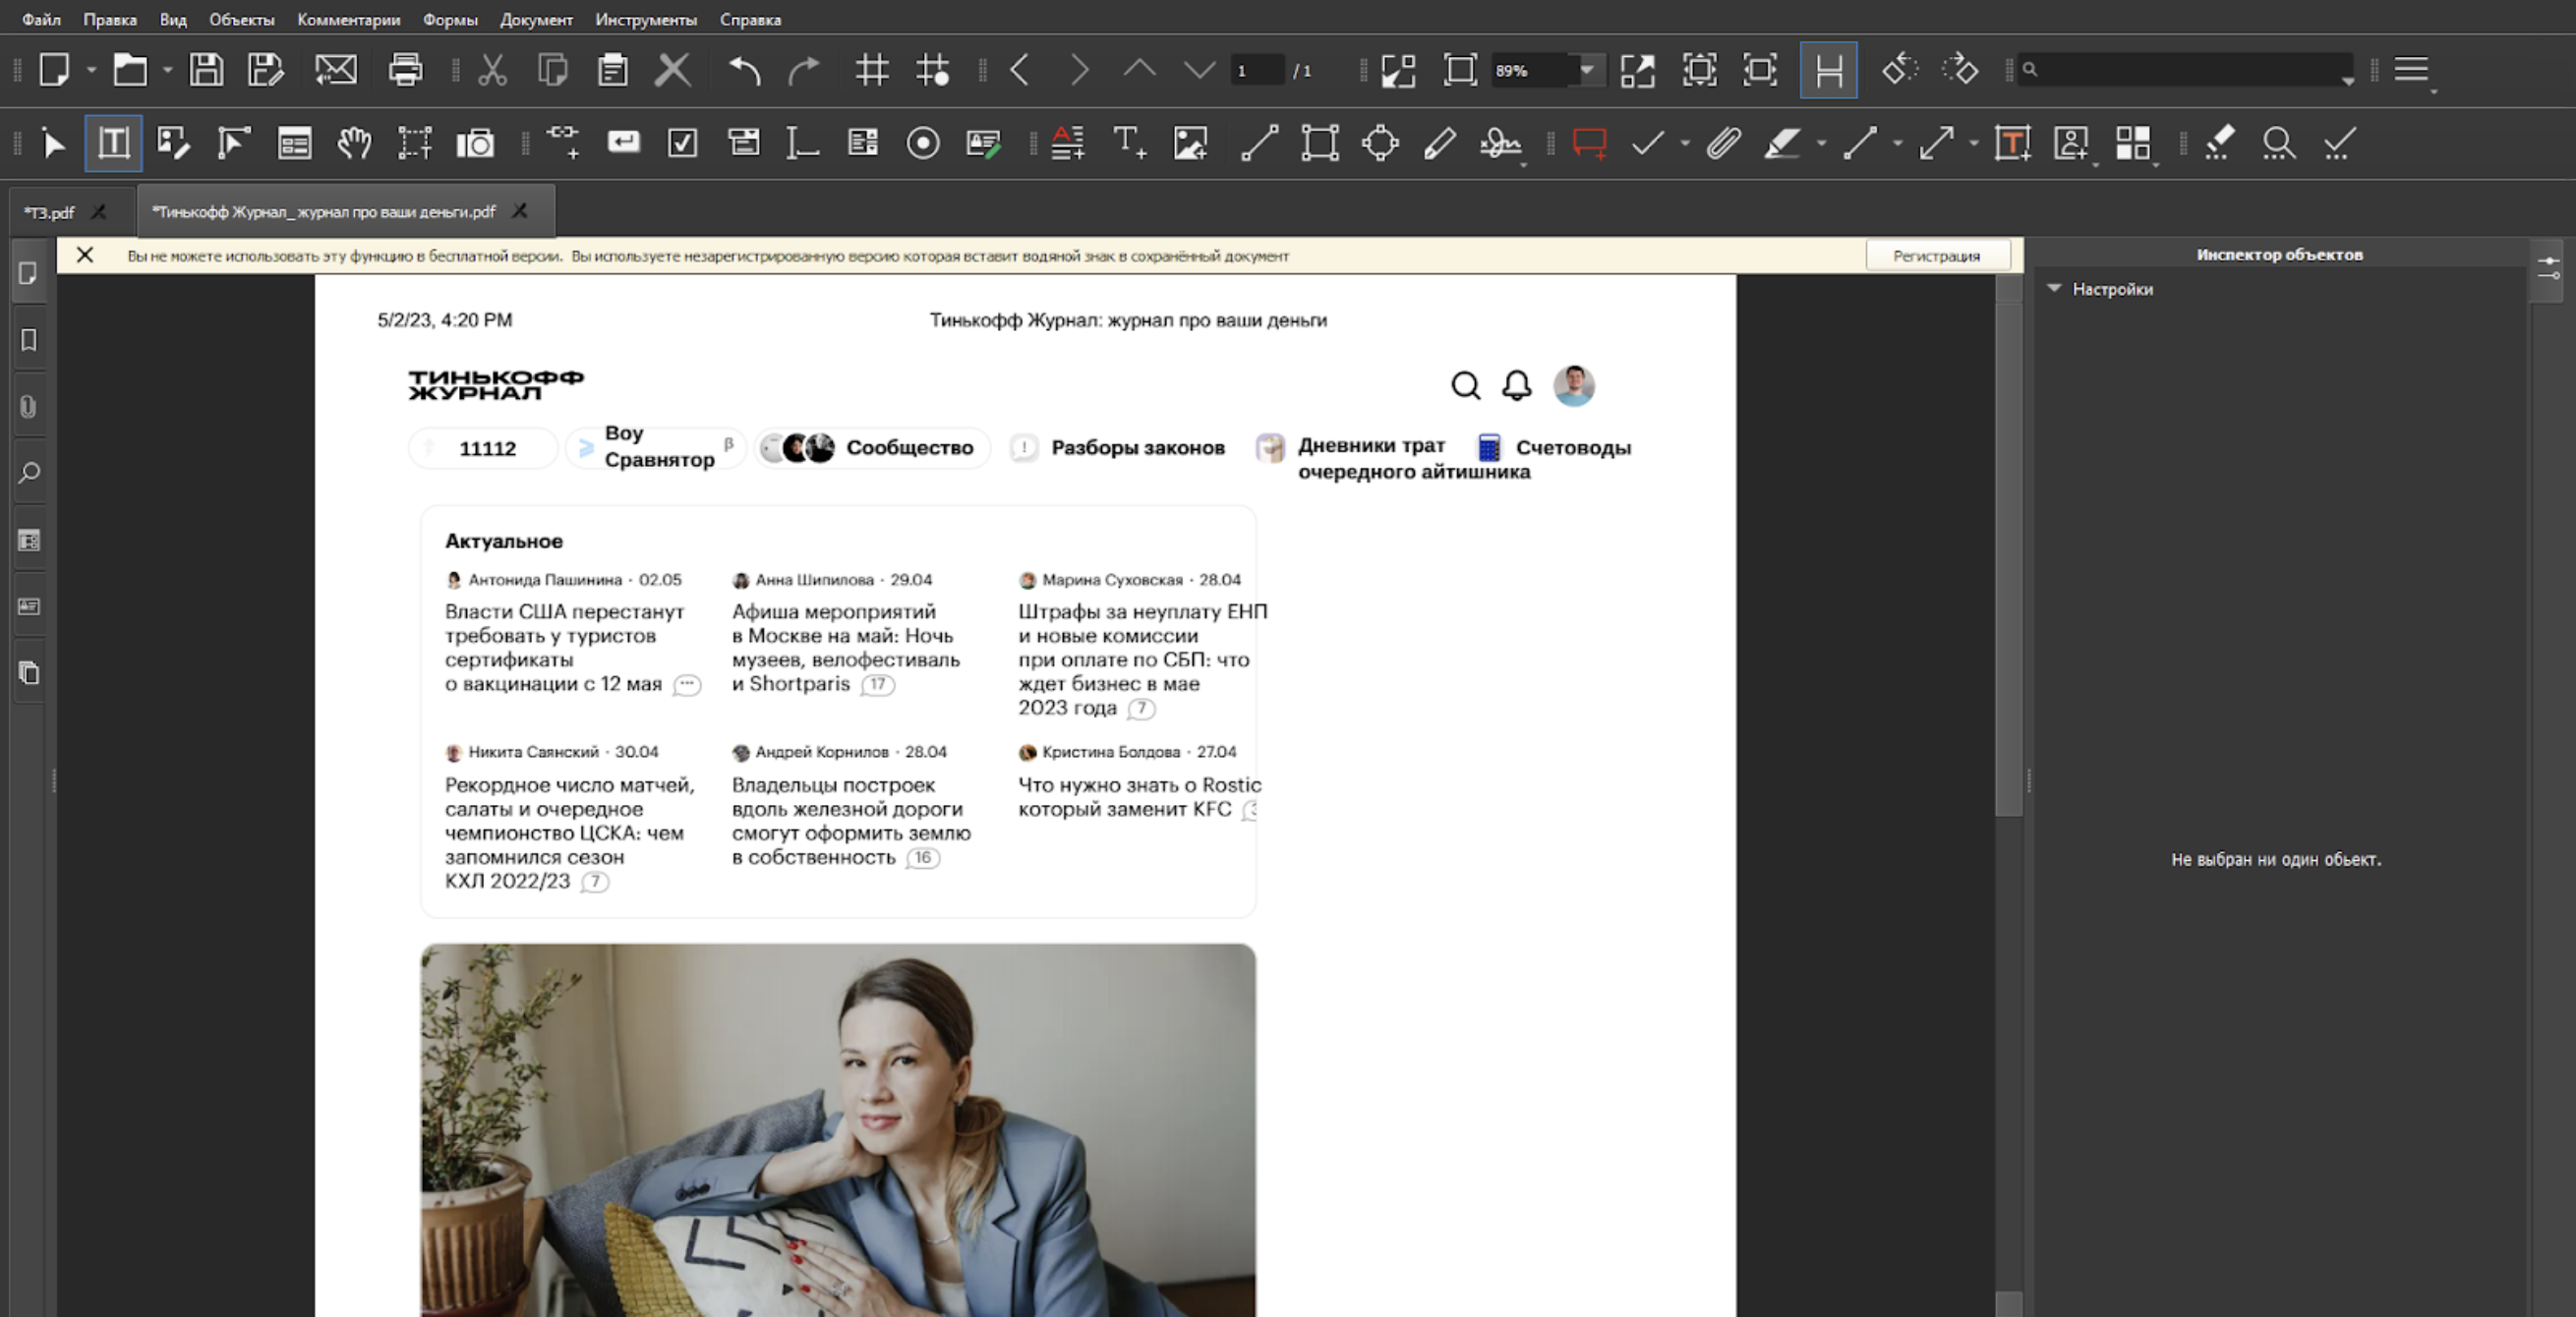Click the Insert Image tool
The width and height of the screenshot is (2576, 1317).
pos(1190,143)
